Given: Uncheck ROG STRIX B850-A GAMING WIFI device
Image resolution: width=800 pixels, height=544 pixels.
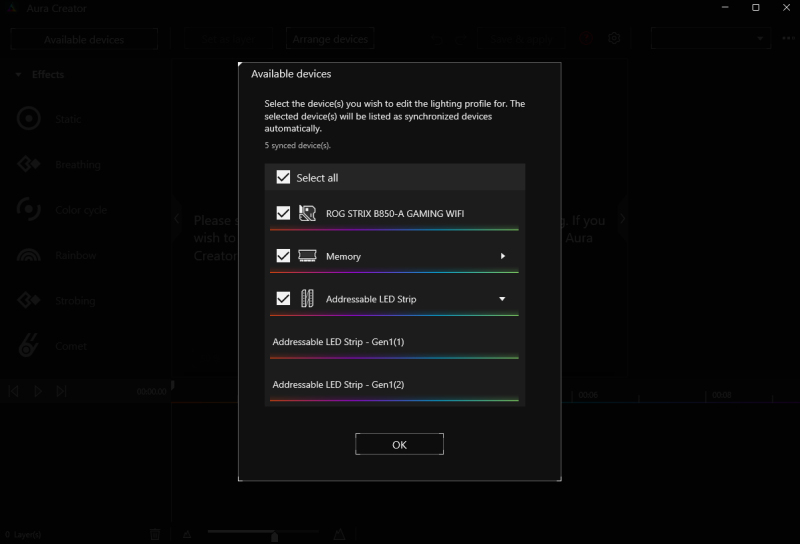Looking at the screenshot, I should click(x=283, y=213).
